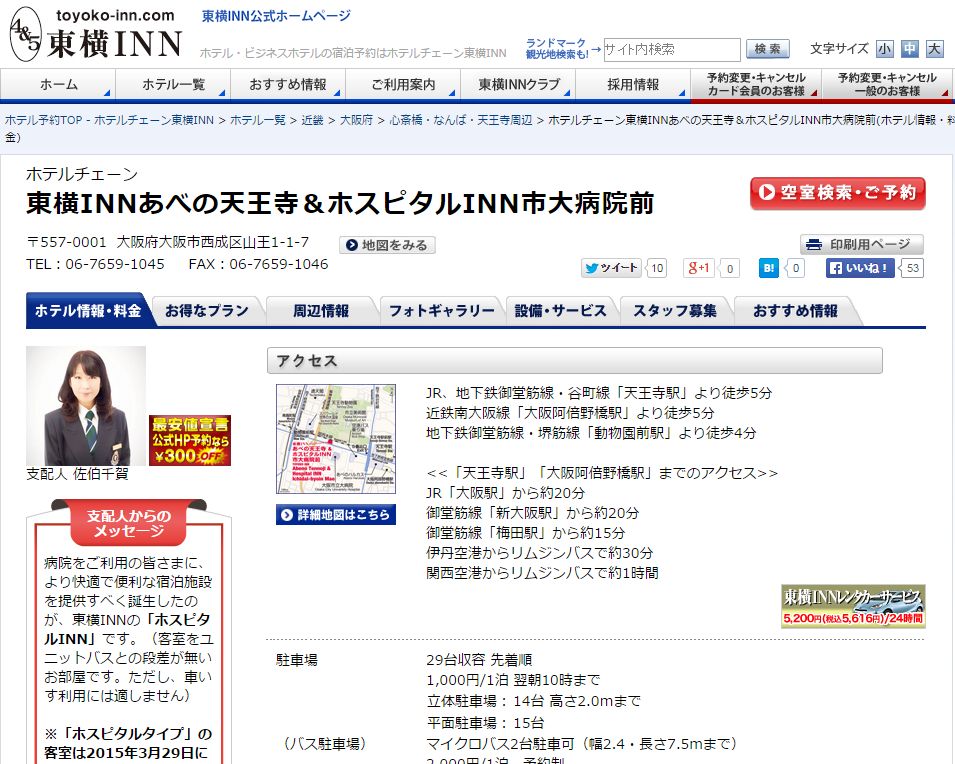Image resolution: width=955 pixels, height=764 pixels.
Task: Select the 設備・サービス tab
Action: pyautogui.click(x=561, y=311)
